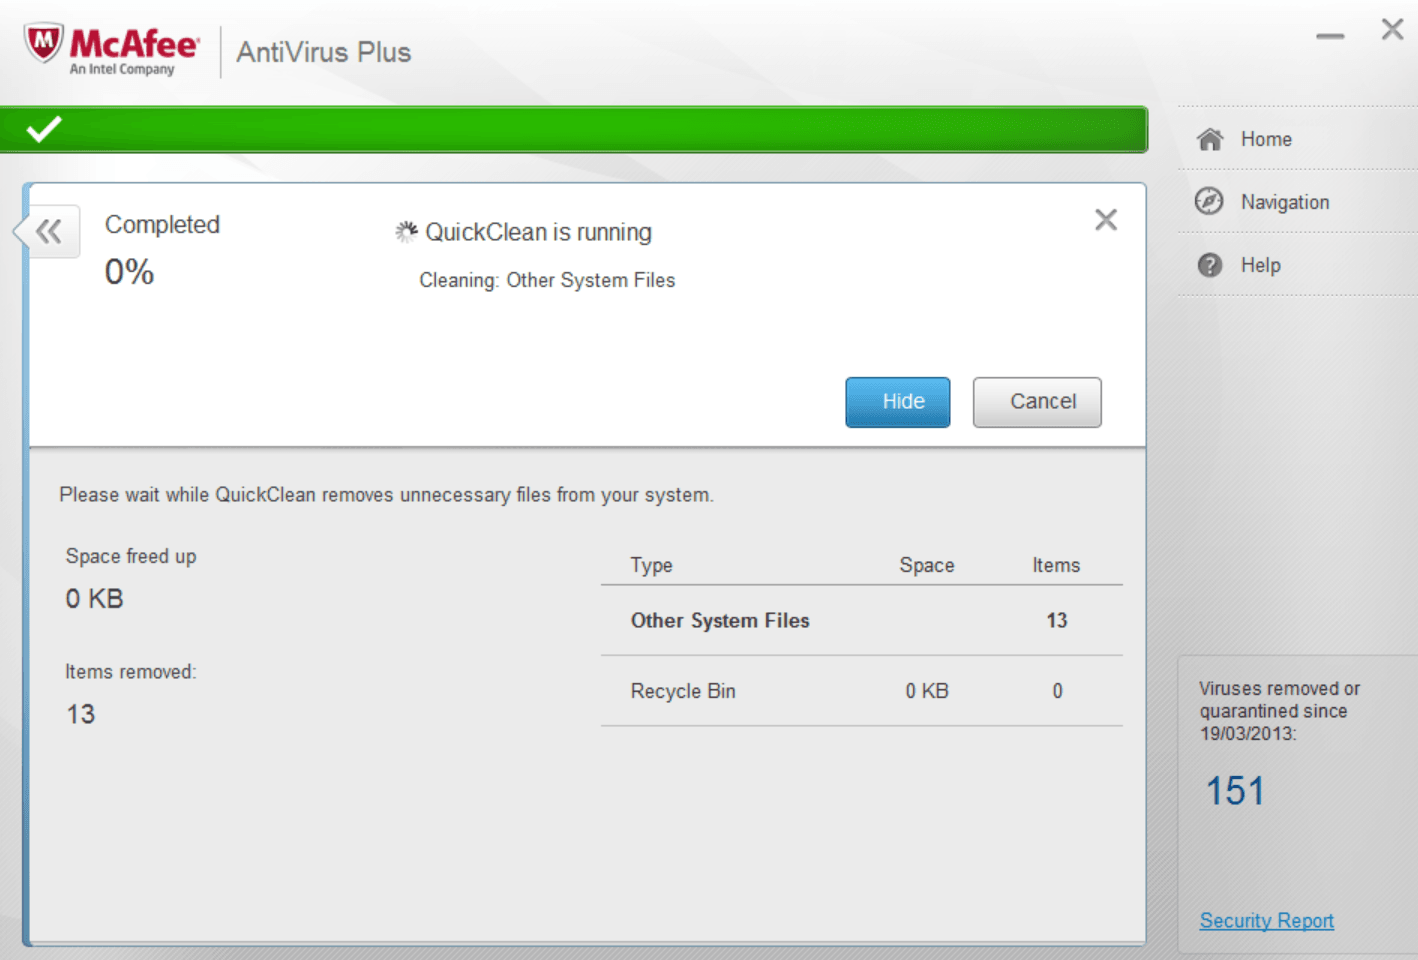The image size is (1418, 960).
Task: Collapse panel with double-chevron back arrow
Action: (x=48, y=232)
